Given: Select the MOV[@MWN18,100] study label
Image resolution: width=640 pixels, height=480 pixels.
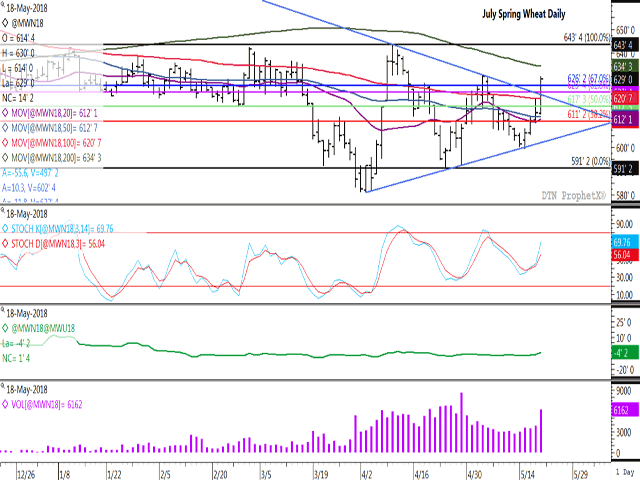Looking at the screenshot, I should (56, 143).
